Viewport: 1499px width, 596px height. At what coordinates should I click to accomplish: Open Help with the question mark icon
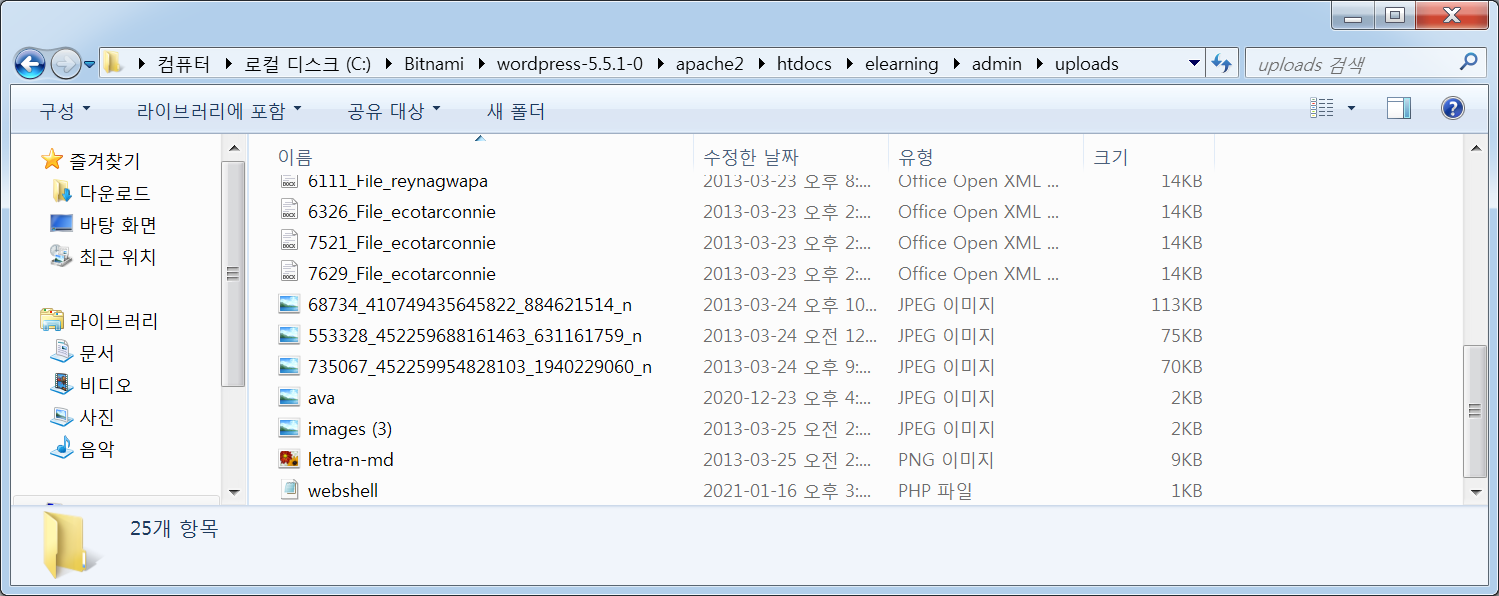[1453, 108]
